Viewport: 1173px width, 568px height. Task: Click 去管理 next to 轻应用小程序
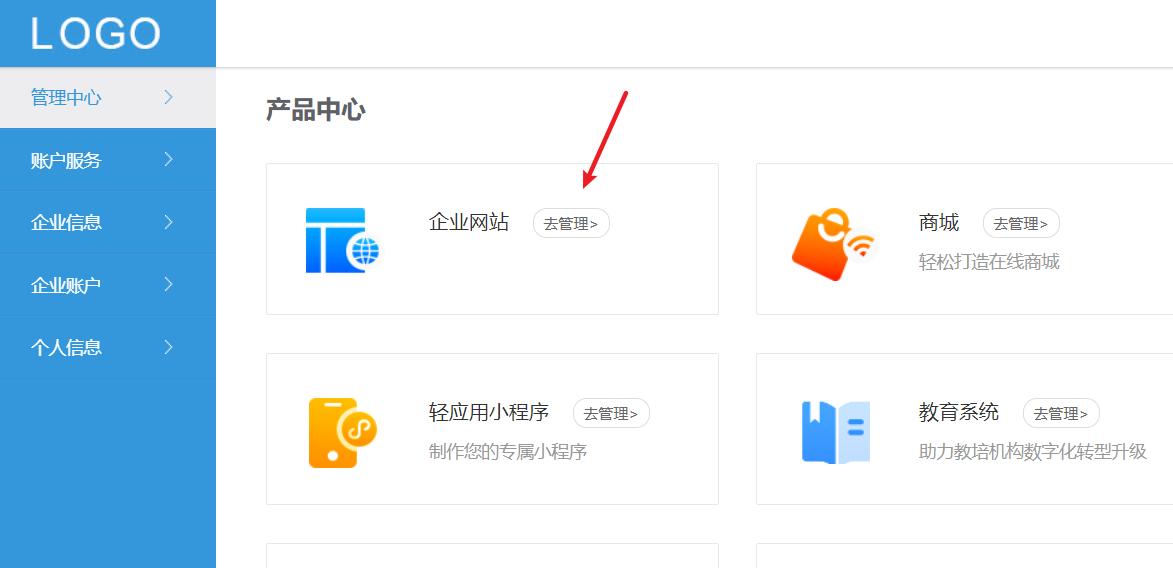click(611, 413)
